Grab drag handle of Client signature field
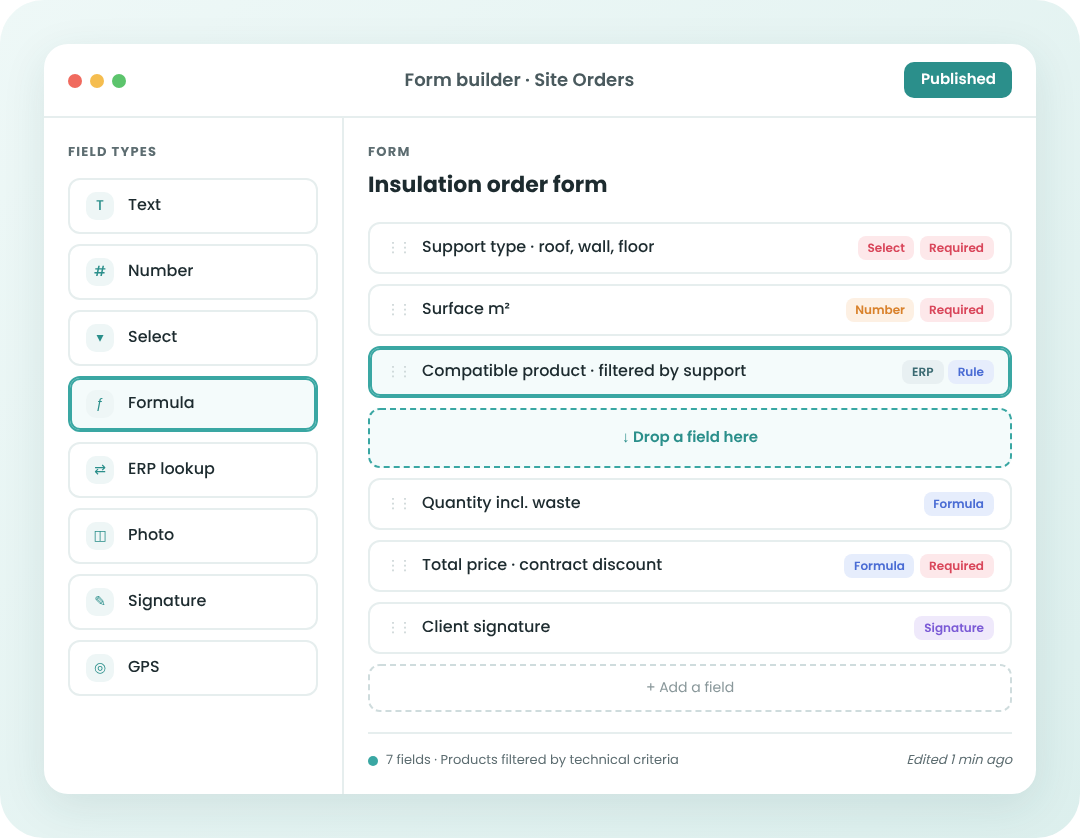 [x=399, y=627]
